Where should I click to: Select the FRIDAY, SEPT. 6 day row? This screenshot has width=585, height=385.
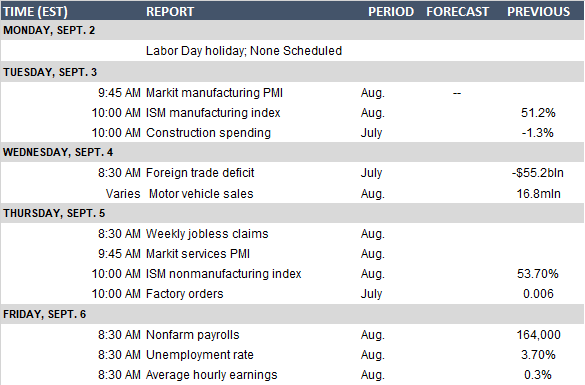[292, 314]
